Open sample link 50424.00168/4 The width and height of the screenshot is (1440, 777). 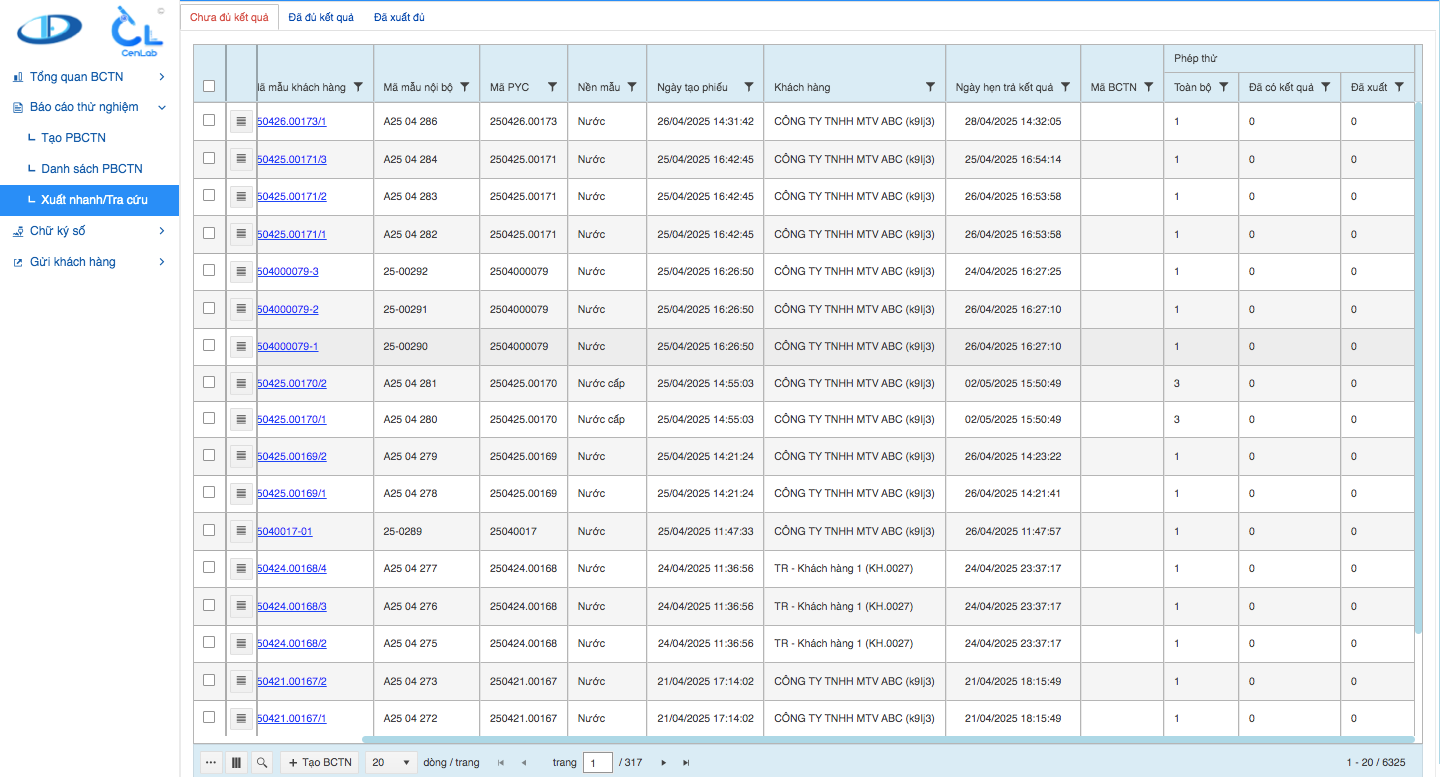pyautogui.click(x=292, y=569)
